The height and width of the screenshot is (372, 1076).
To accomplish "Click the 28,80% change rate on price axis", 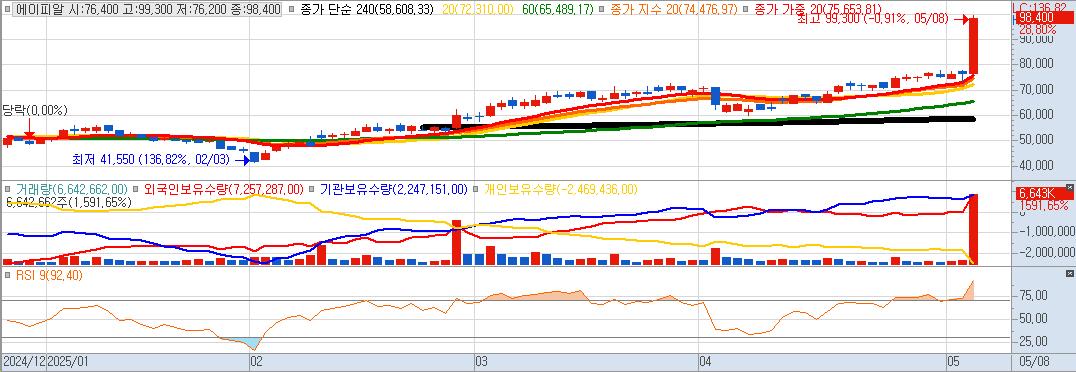I will coord(1038,30).
